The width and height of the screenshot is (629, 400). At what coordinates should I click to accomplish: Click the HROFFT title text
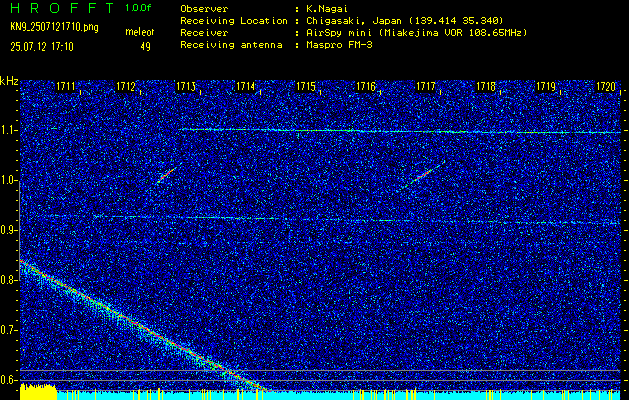(62, 8)
